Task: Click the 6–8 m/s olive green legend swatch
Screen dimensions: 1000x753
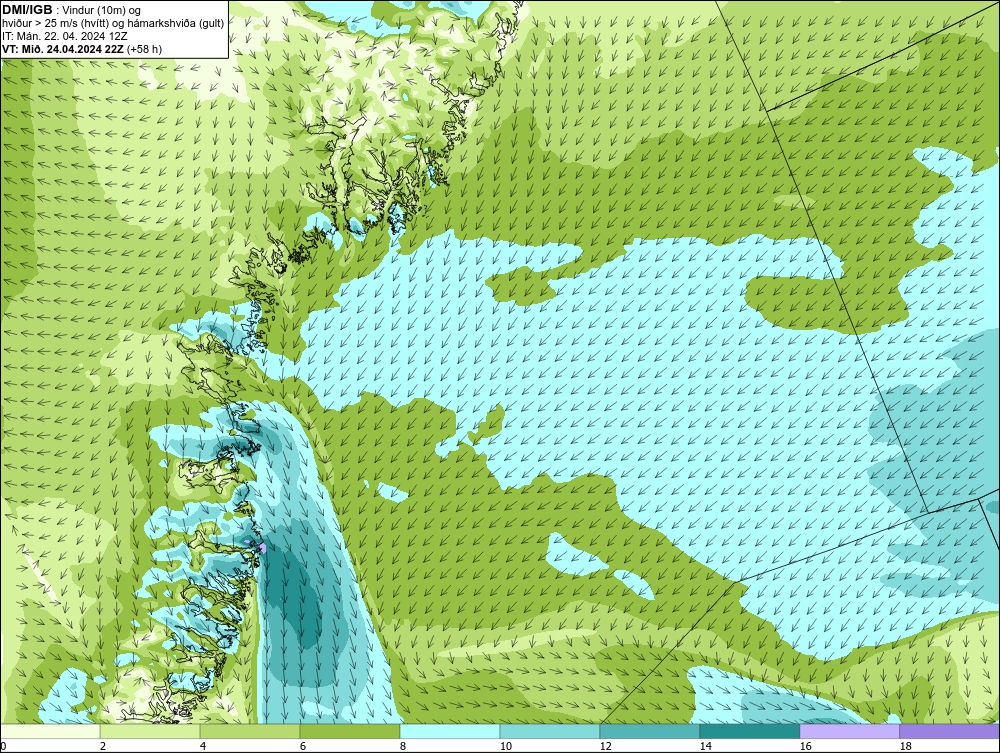Action: (x=349, y=731)
